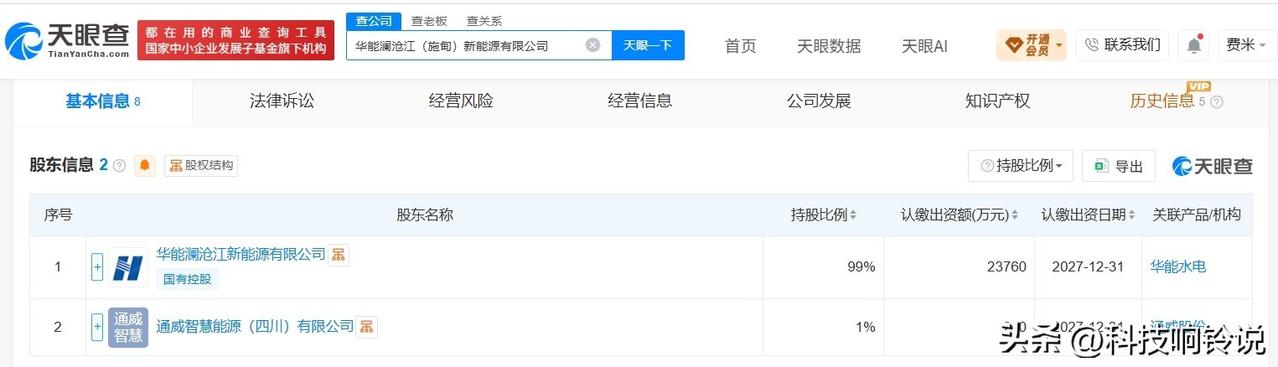Open the 持股比例 filter dropdown
This screenshot has height=367, width=1278.
point(1021,166)
